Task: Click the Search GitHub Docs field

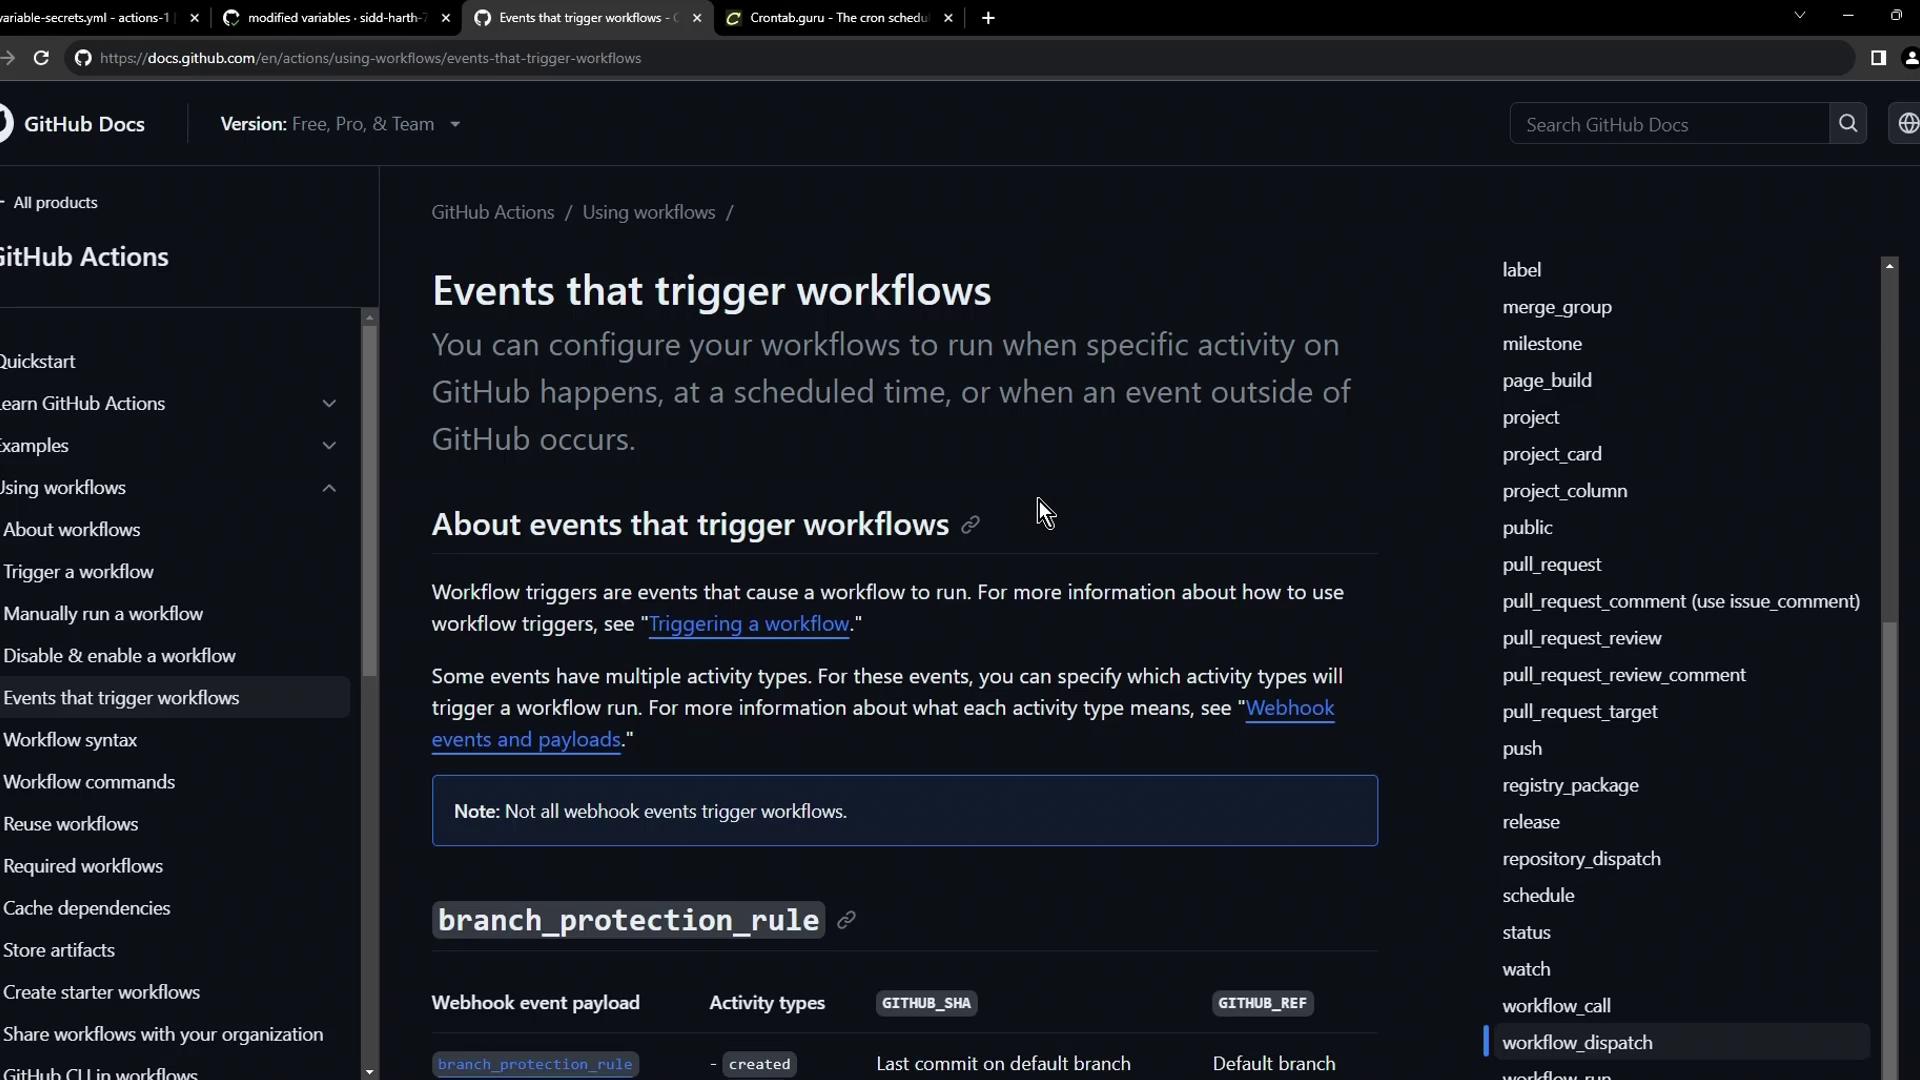Action: click(x=1668, y=124)
